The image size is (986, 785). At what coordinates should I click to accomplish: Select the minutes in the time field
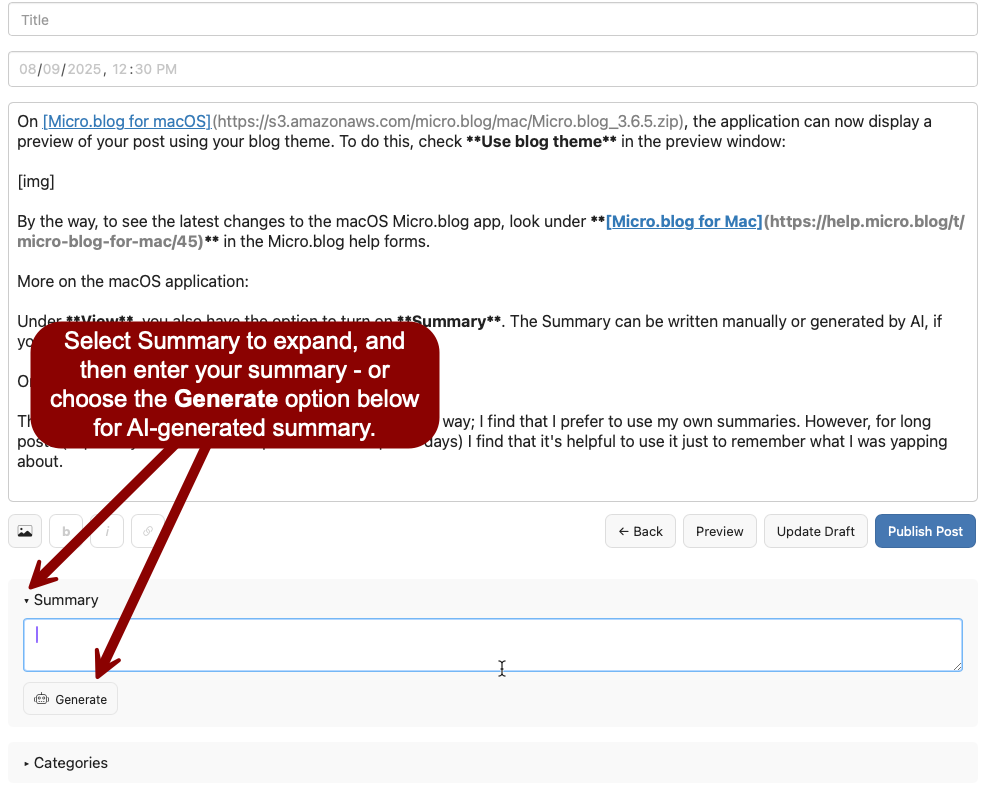(143, 69)
